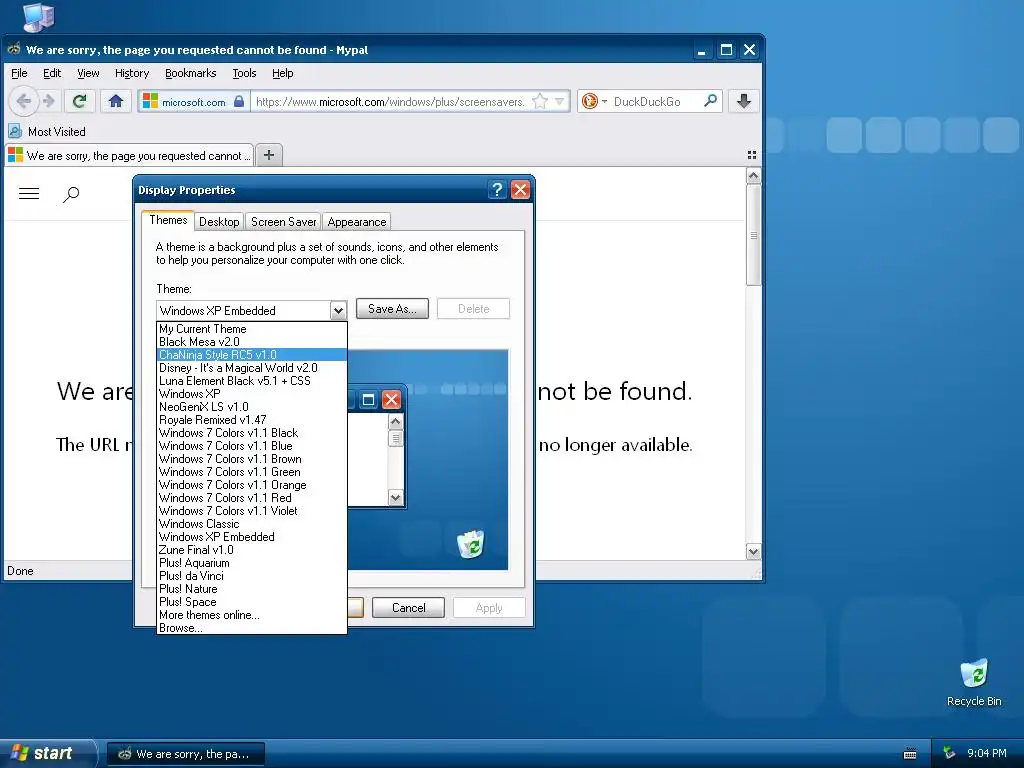The image size is (1024, 768).
Task: Click the microsoft.com site identity logo
Action: coord(150,101)
